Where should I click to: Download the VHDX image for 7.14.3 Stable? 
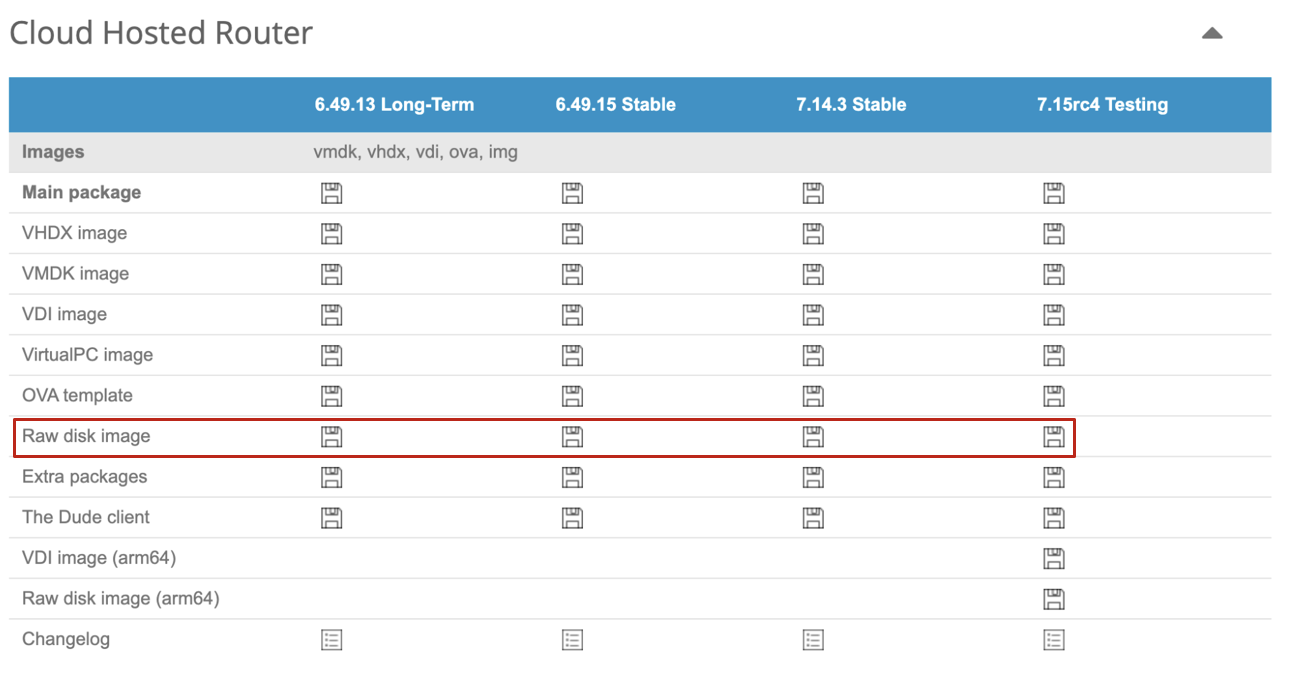813,233
